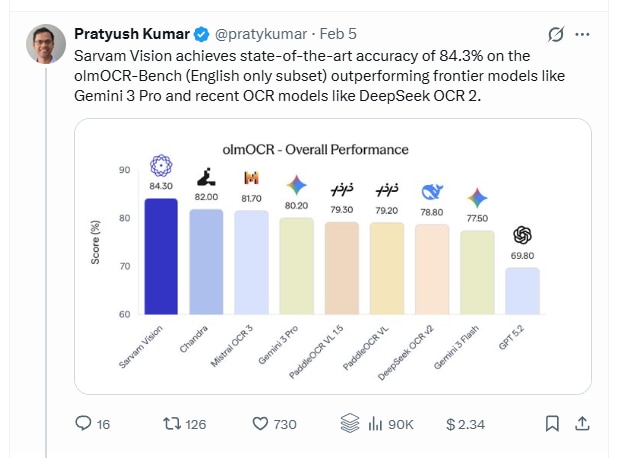Open the share tweet icon

pos(581,424)
